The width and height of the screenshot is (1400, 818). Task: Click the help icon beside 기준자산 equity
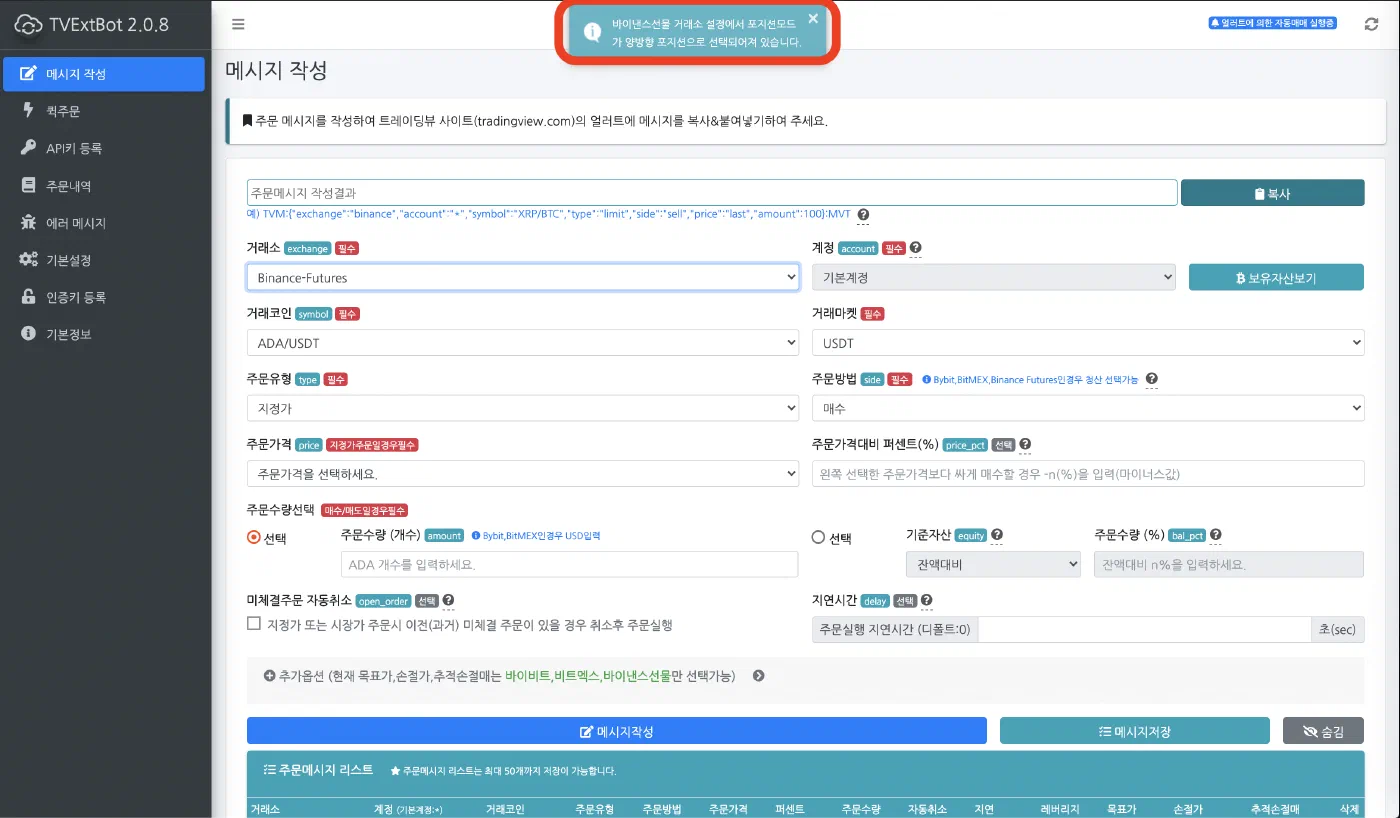tap(997, 535)
